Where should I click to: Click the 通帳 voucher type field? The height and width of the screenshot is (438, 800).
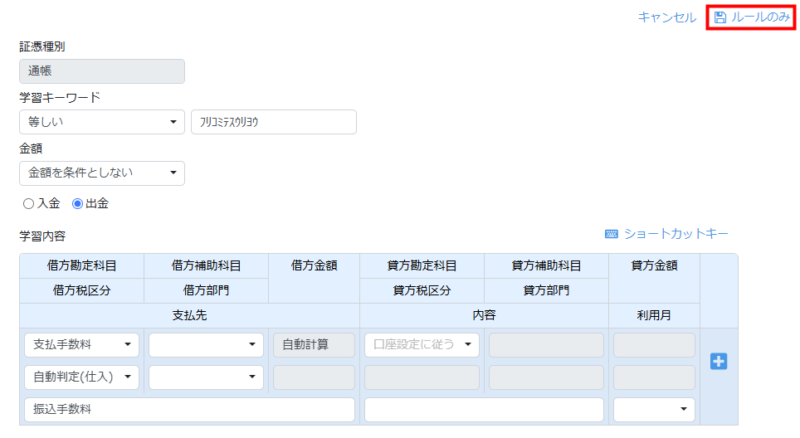(101, 71)
